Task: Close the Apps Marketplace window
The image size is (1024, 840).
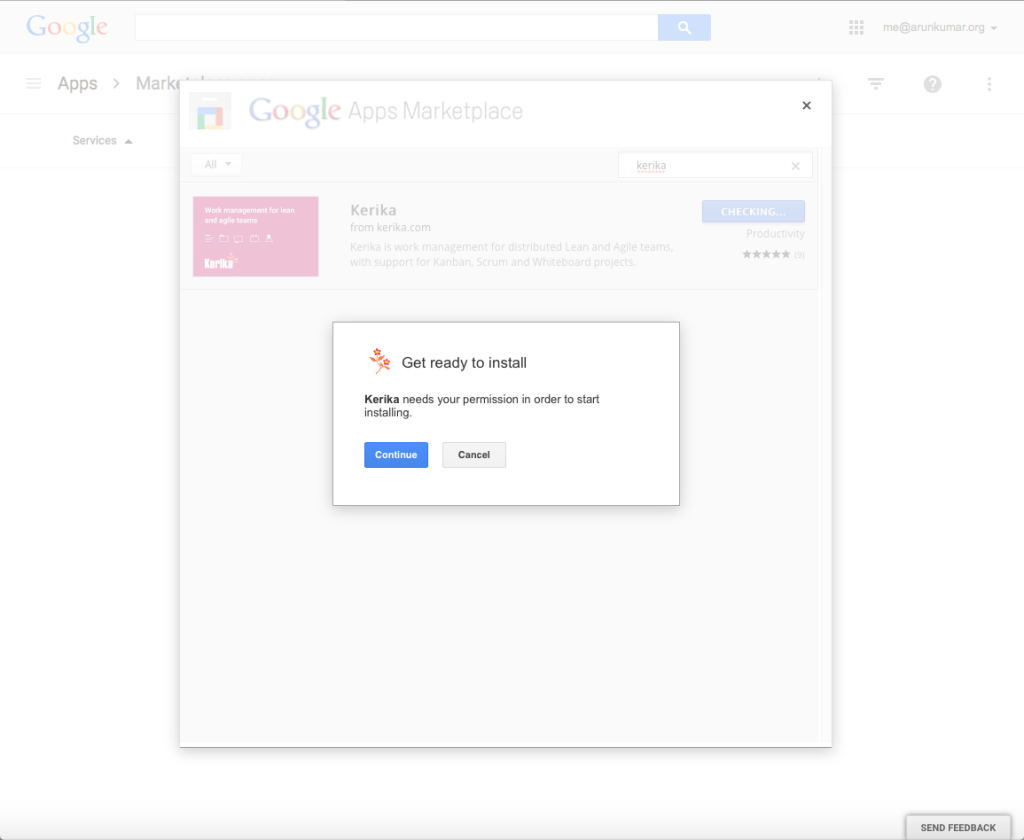Action: click(807, 105)
